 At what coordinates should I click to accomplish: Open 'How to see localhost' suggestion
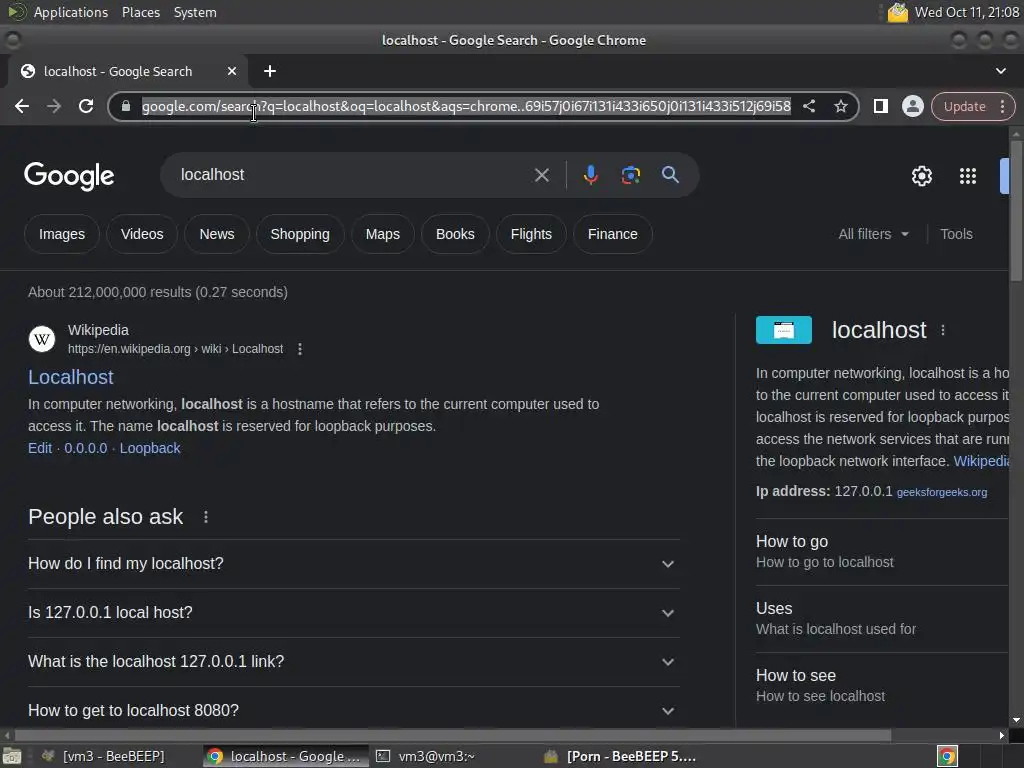pos(882,685)
